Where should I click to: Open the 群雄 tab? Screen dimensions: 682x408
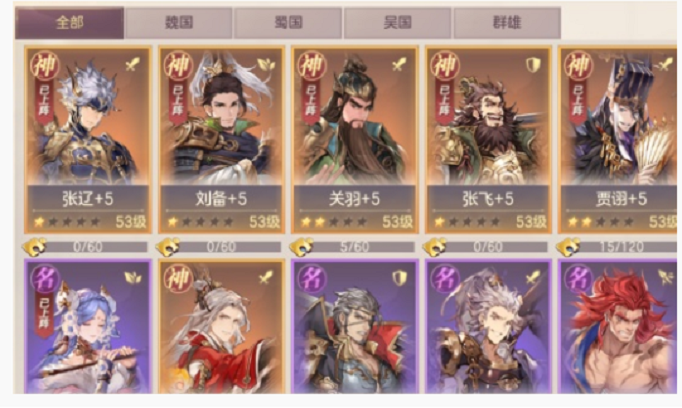point(507,23)
